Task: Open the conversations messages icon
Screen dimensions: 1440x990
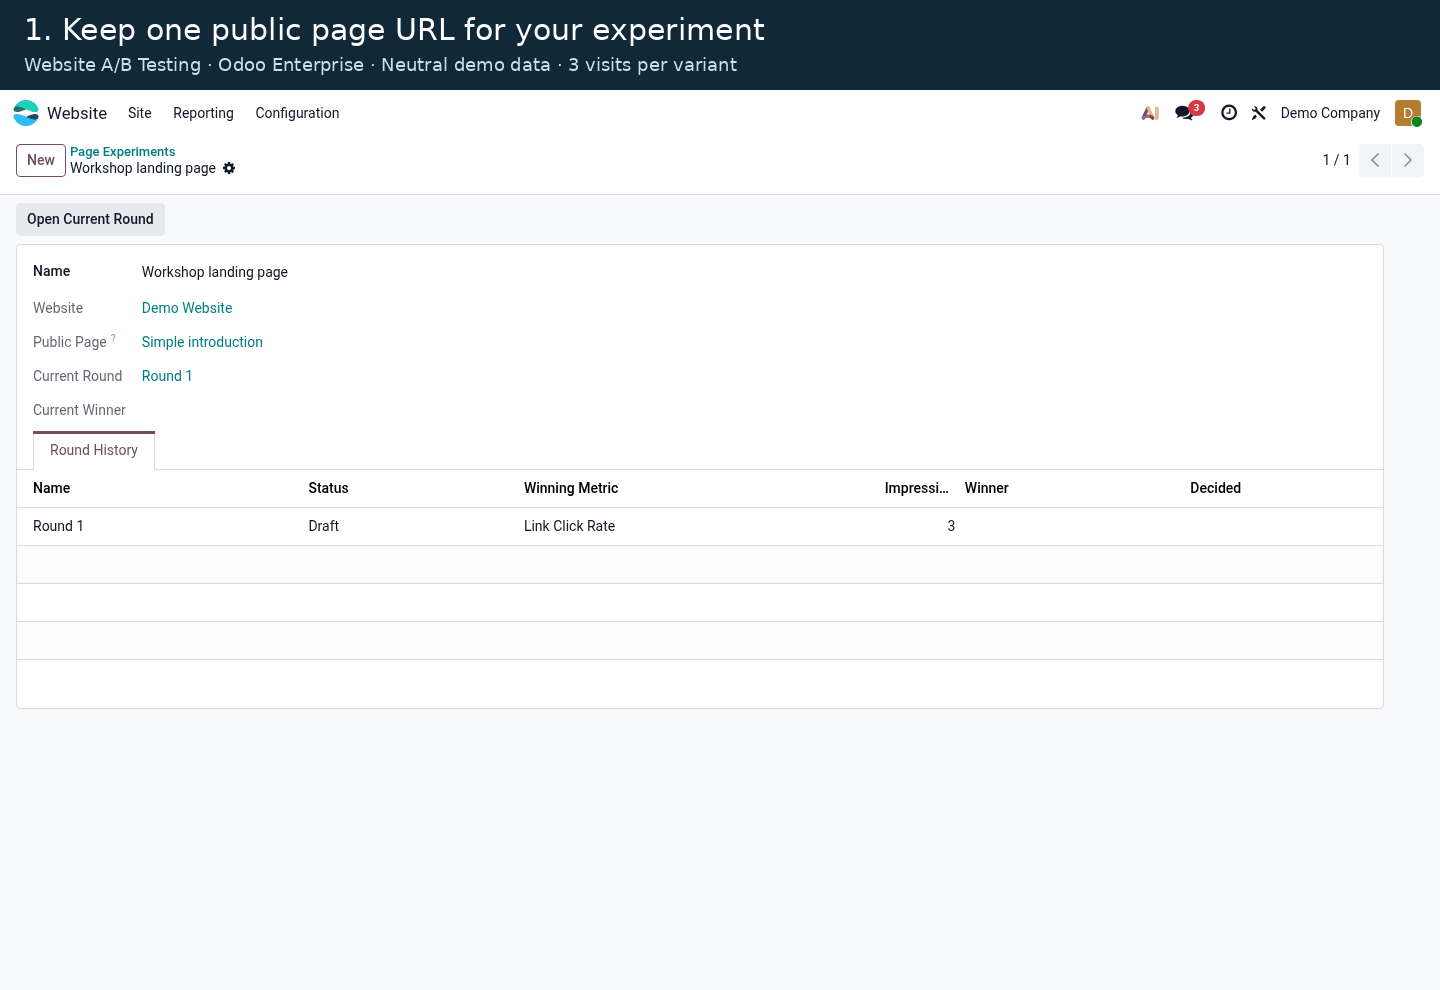Action: [1185, 113]
